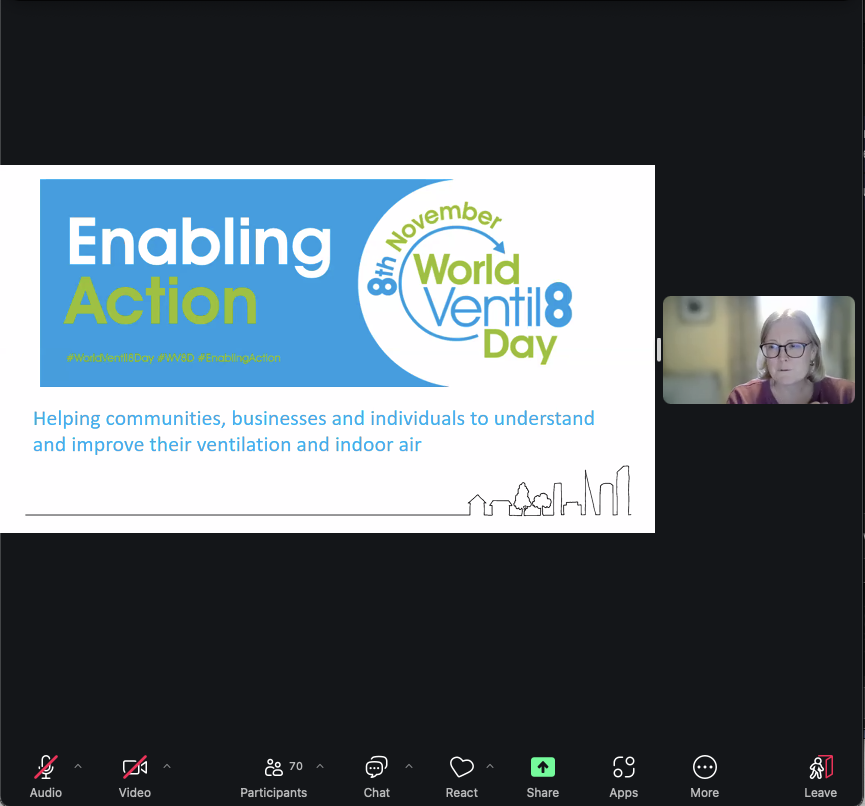The width and height of the screenshot is (865, 806).
Task: Click the 'Helping communities, businesses and individuals' subtitle
Action: coord(314,431)
